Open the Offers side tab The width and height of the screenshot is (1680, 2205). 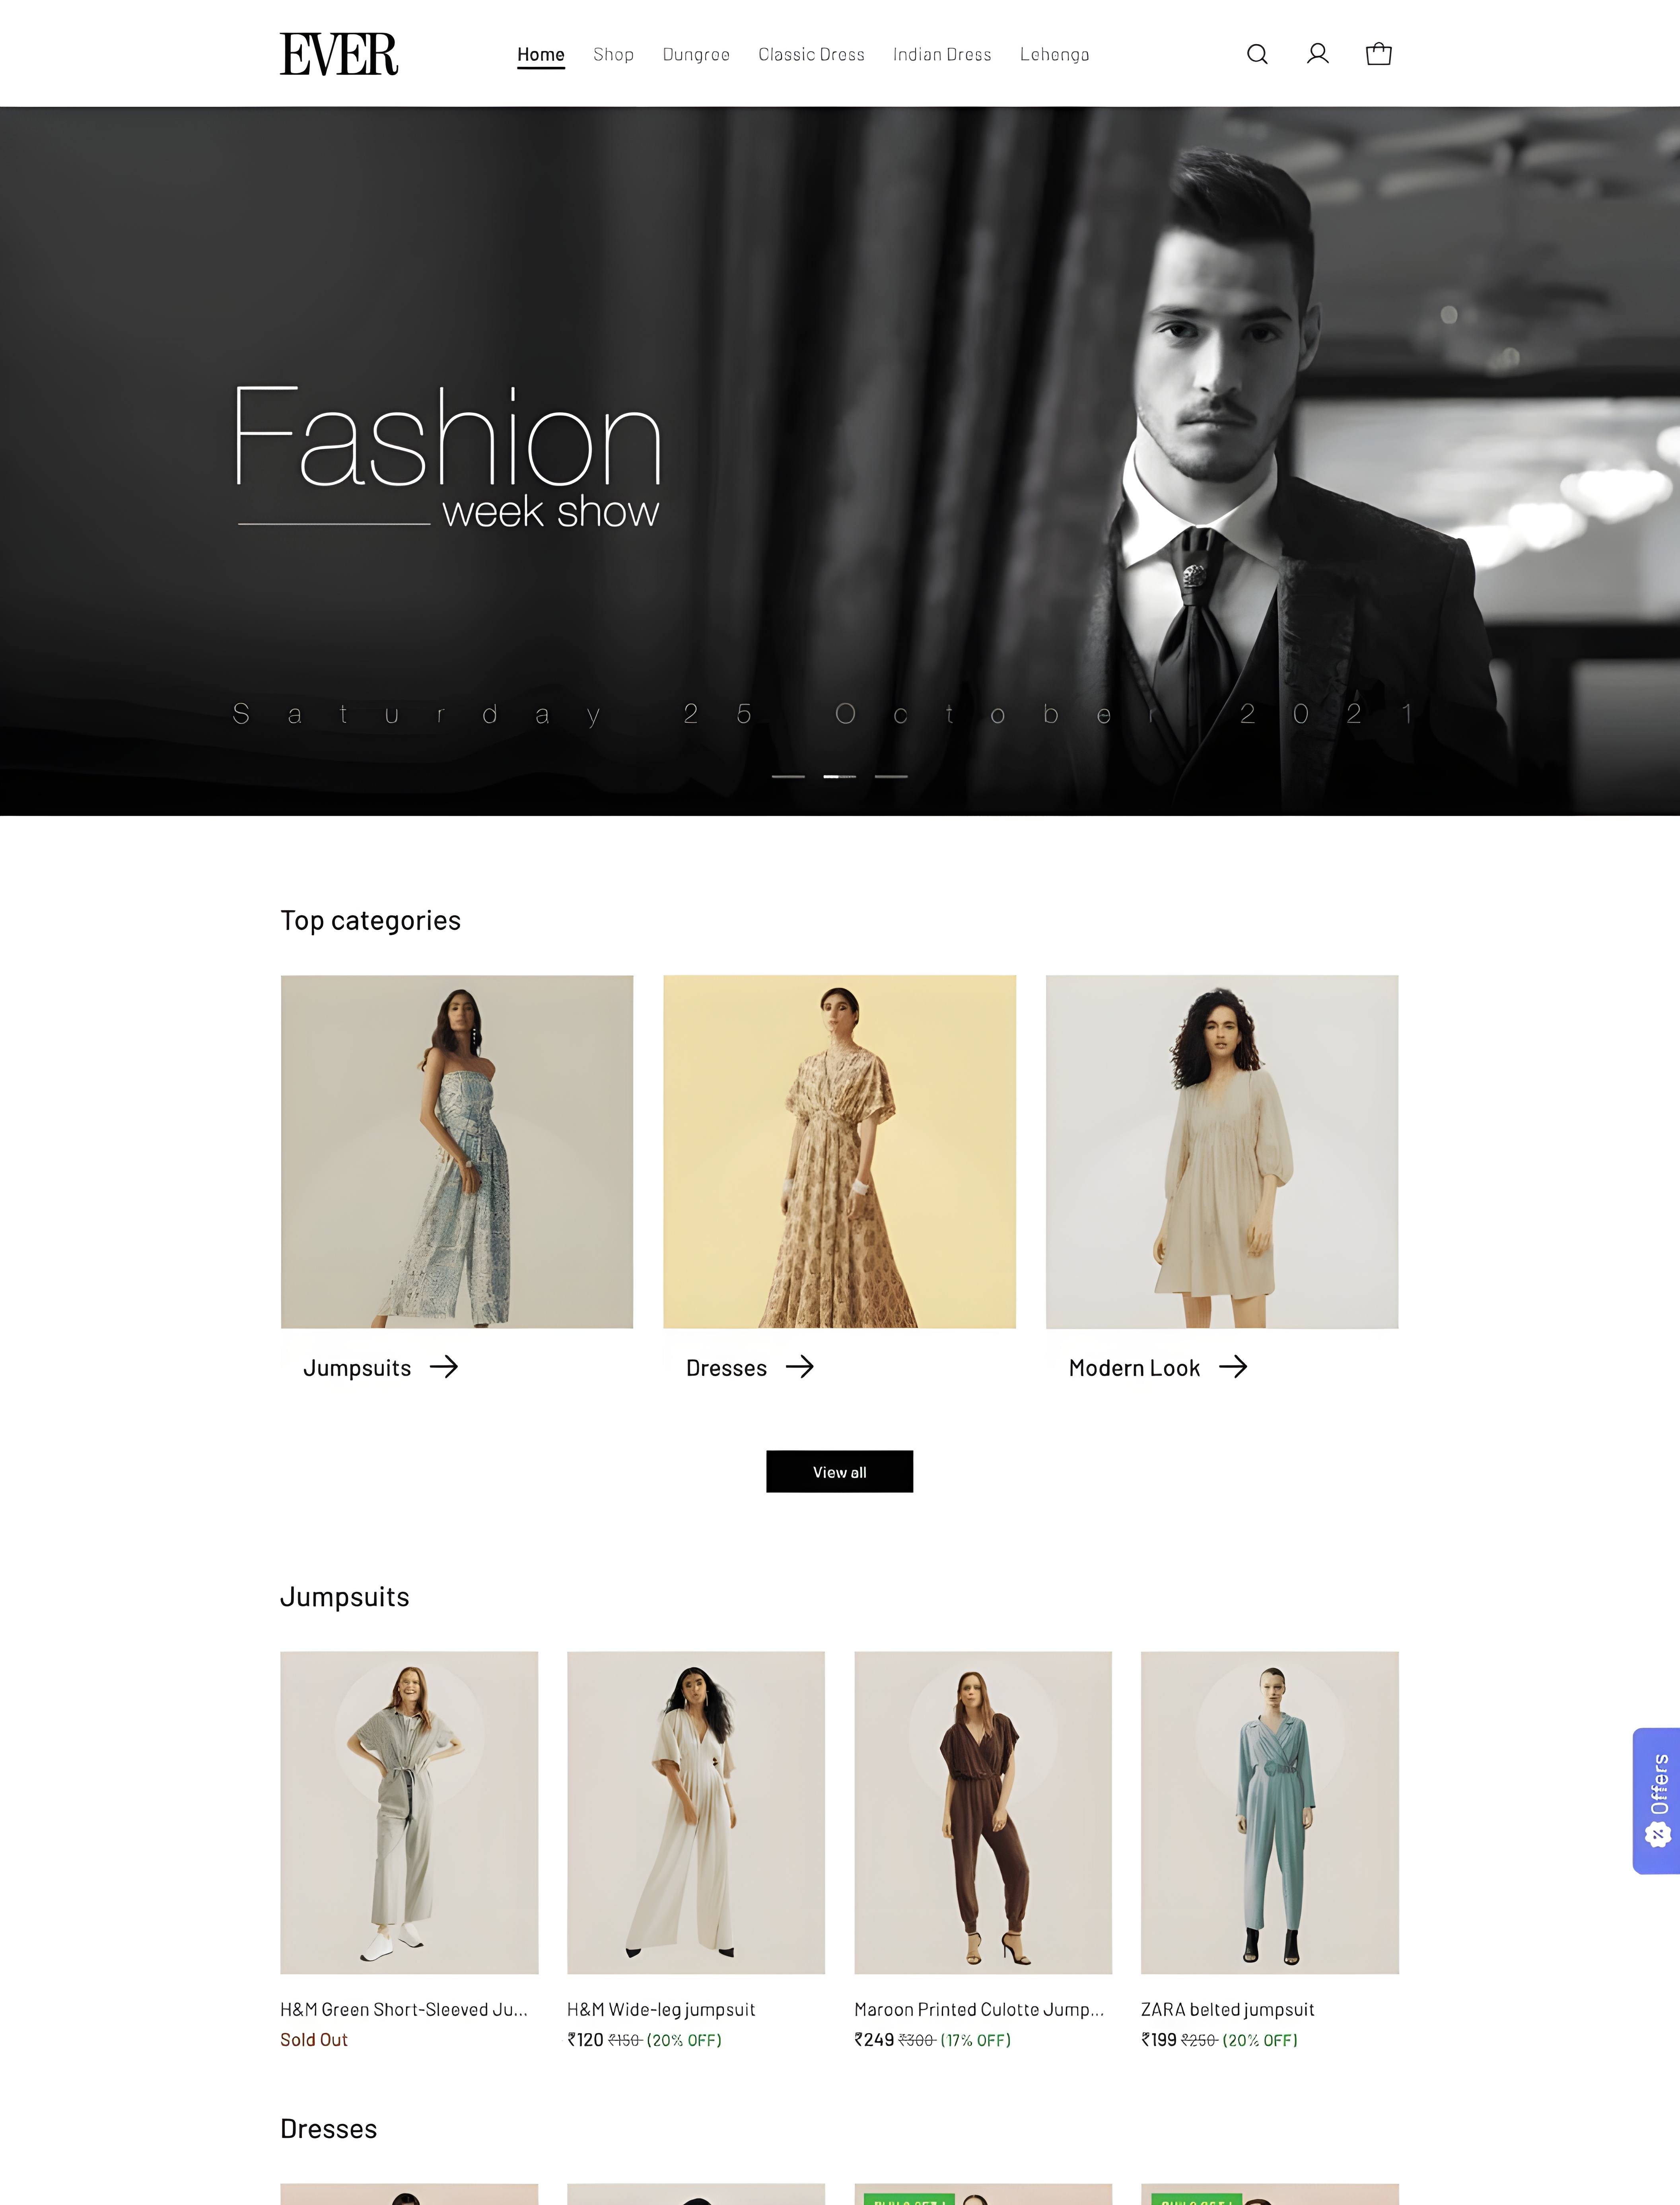1657,1800
